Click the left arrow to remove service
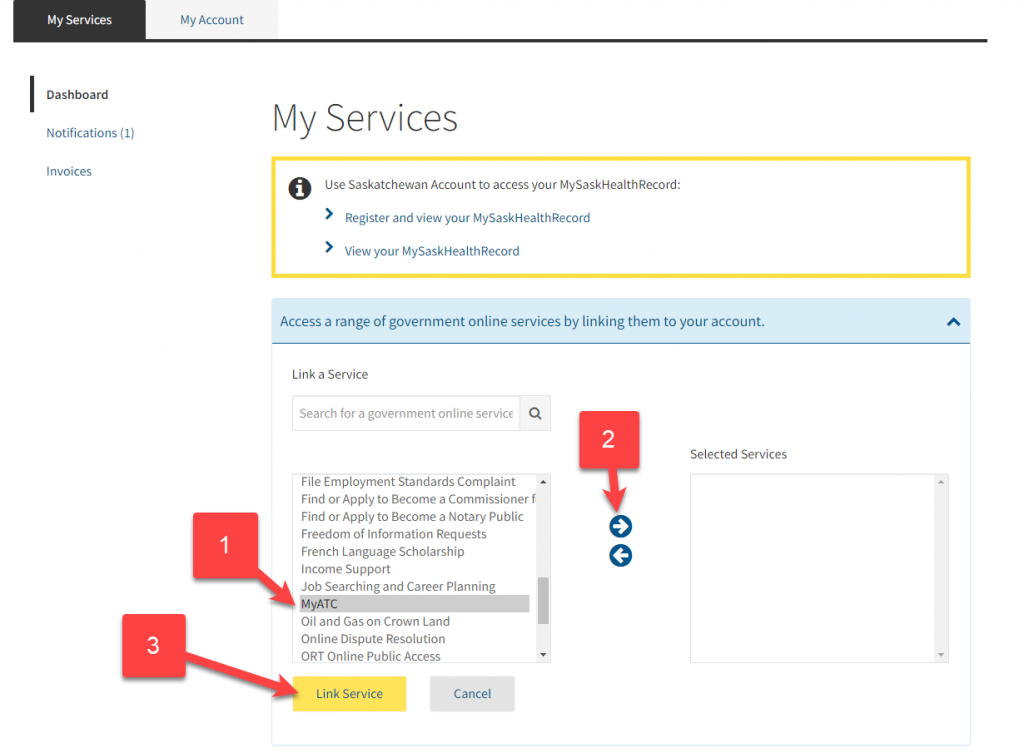Screen dimensions: 1024x753 [x=620, y=555]
